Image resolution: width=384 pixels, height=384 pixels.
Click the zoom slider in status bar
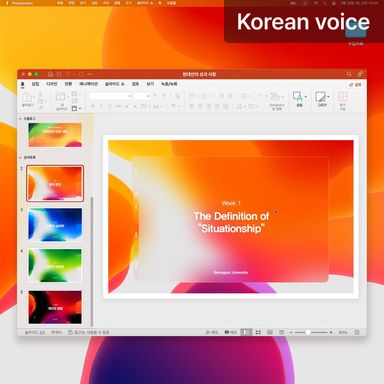311,332
